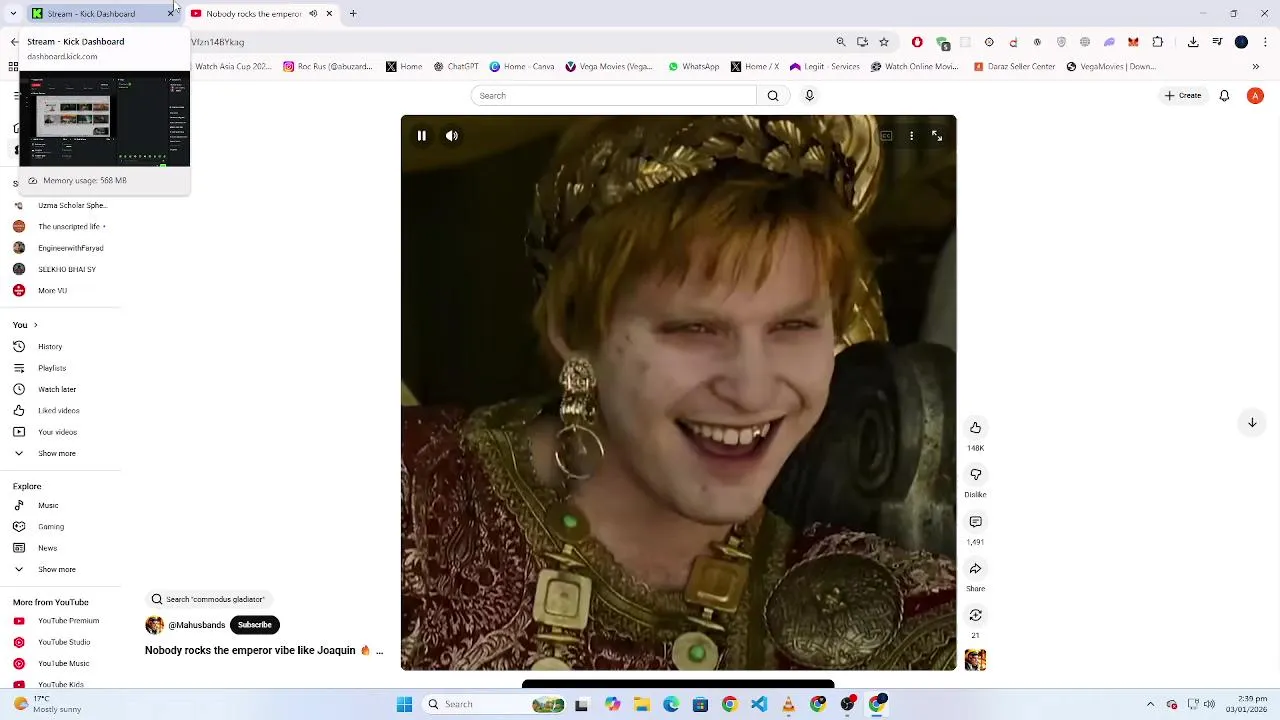Image resolution: width=1280 pixels, height=720 pixels.
Task: Go to next Short with down arrow
Action: 1252,423
